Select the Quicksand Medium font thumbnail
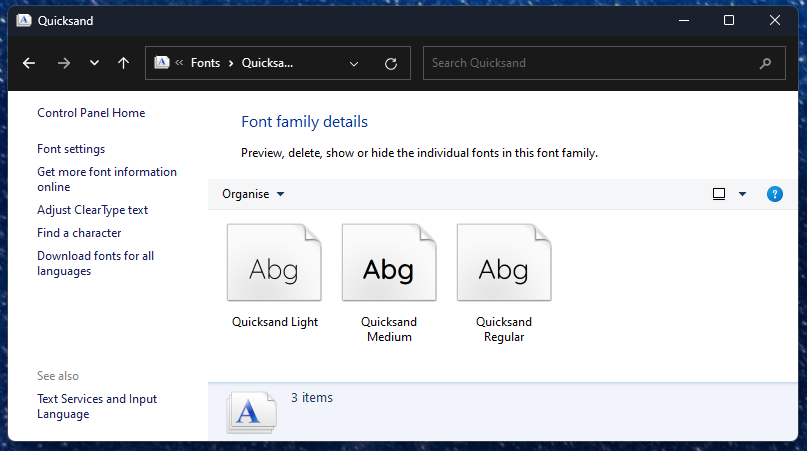Screen dimensions: 807x451 coord(389,263)
